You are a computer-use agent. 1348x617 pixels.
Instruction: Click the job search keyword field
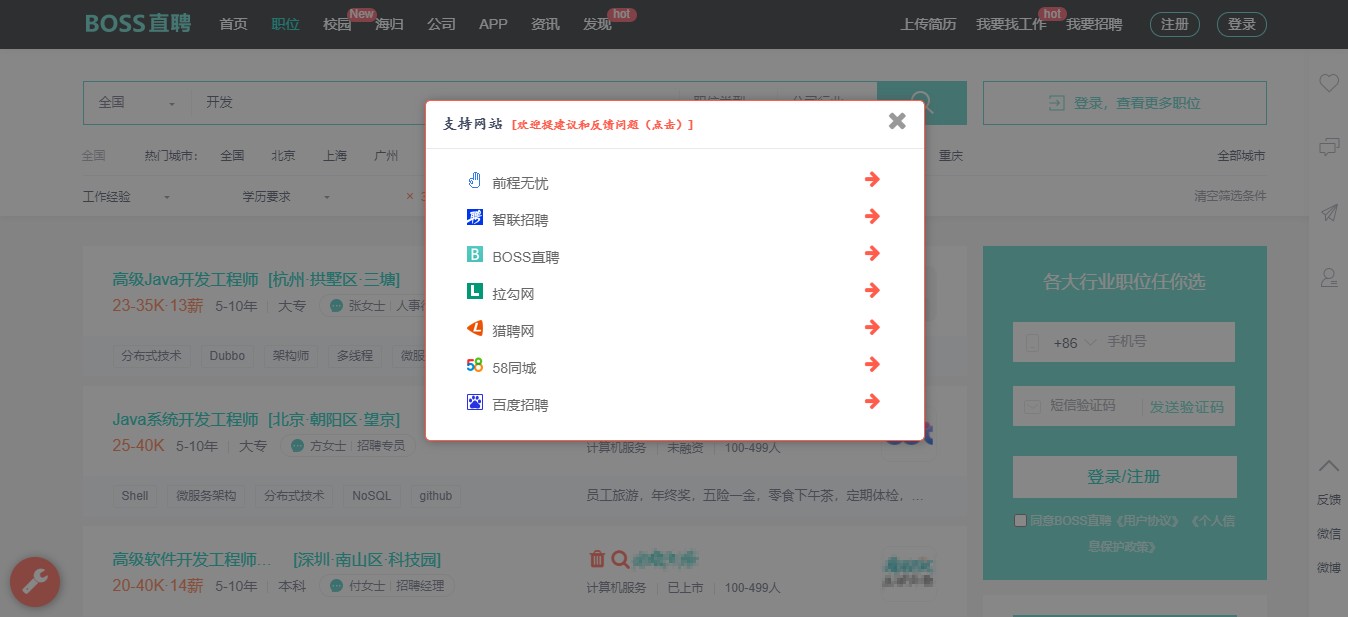click(435, 103)
